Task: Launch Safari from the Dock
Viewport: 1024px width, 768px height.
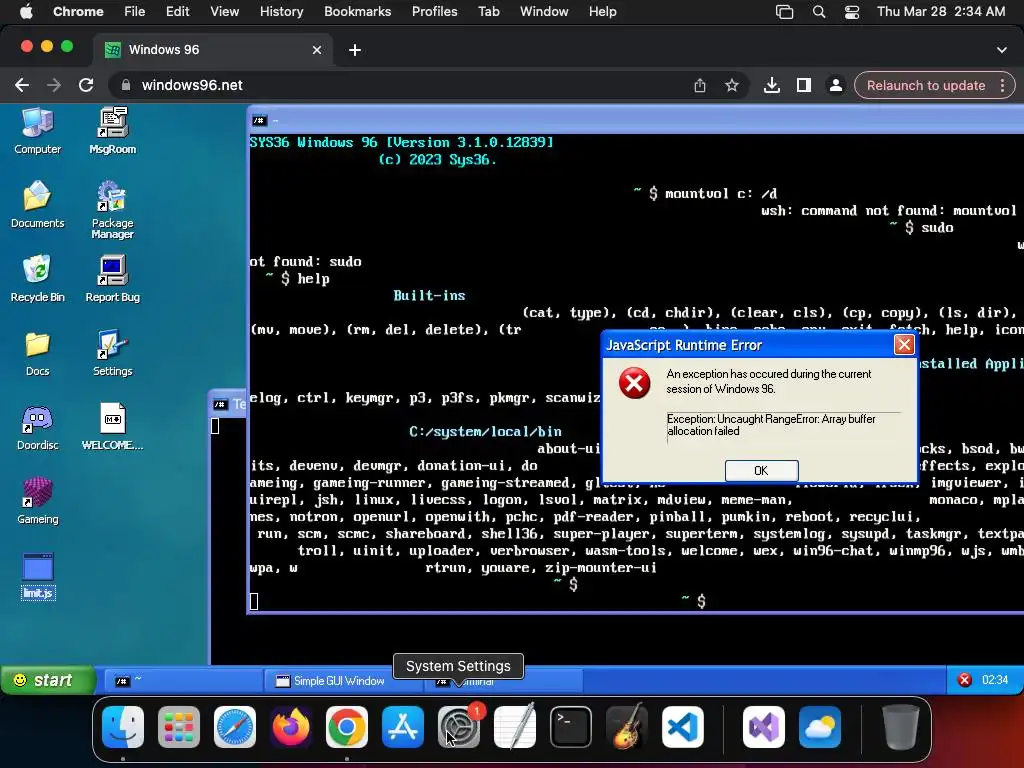Action: (x=234, y=727)
